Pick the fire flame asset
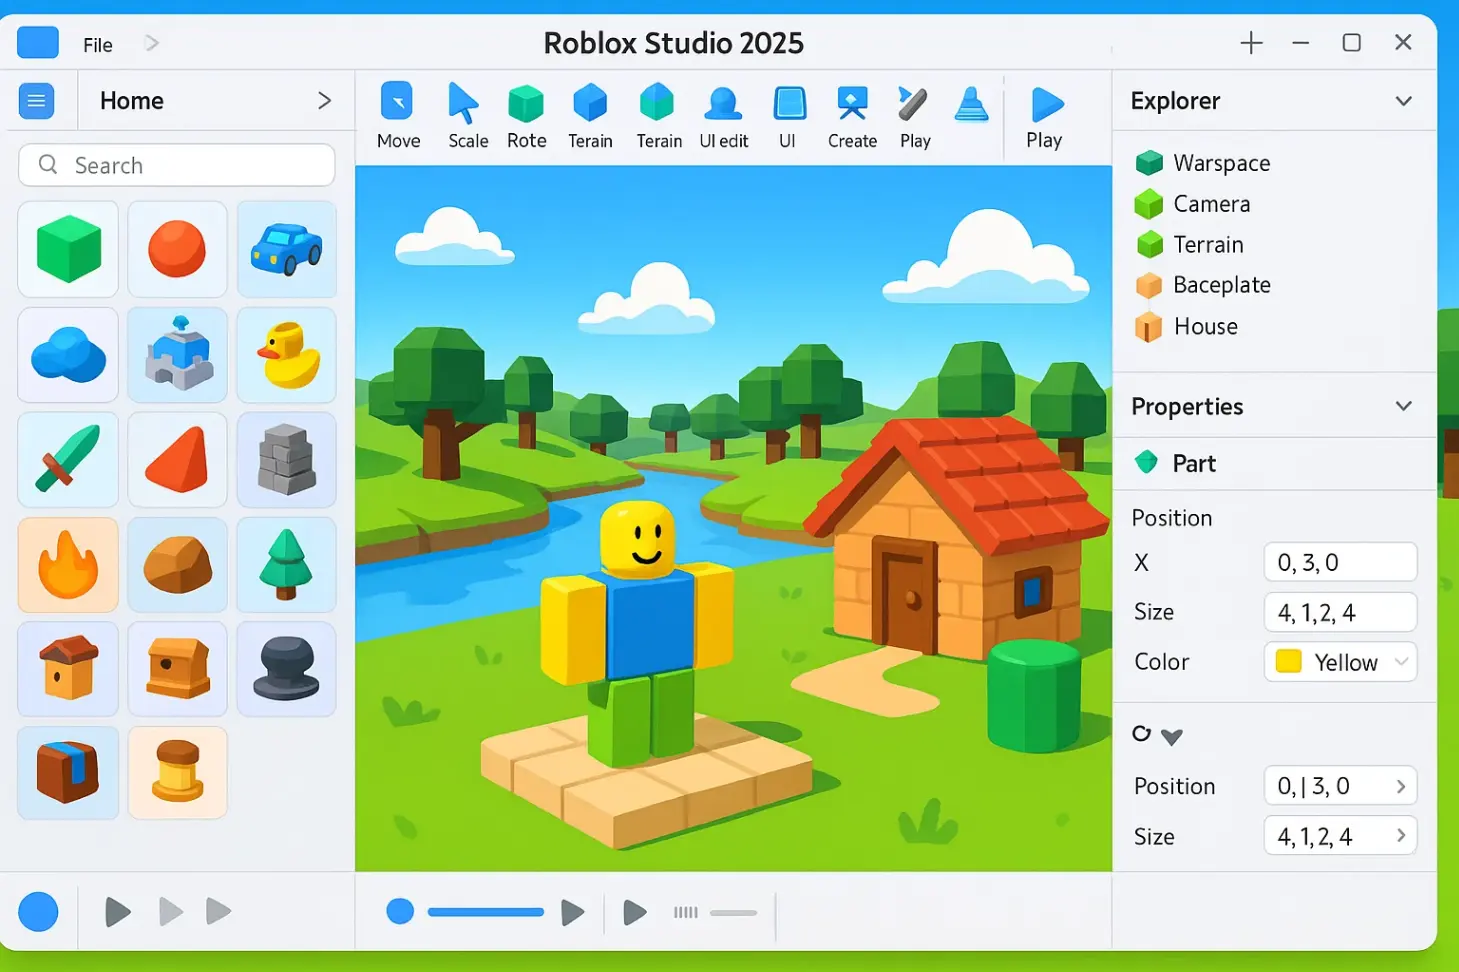The height and width of the screenshot is (972, 1459). [68, 565]
